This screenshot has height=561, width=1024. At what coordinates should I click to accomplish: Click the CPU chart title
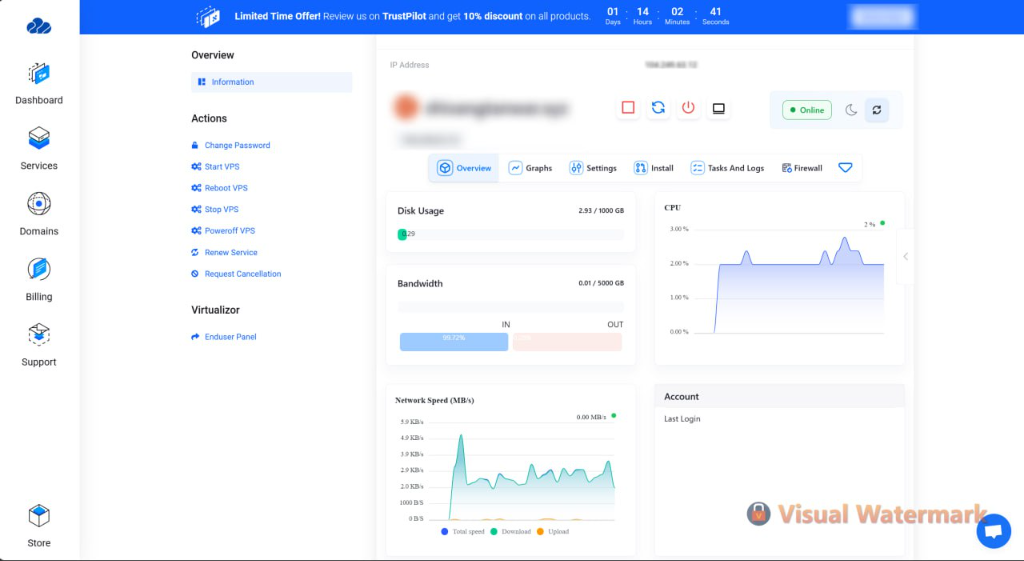pos(673,208)
